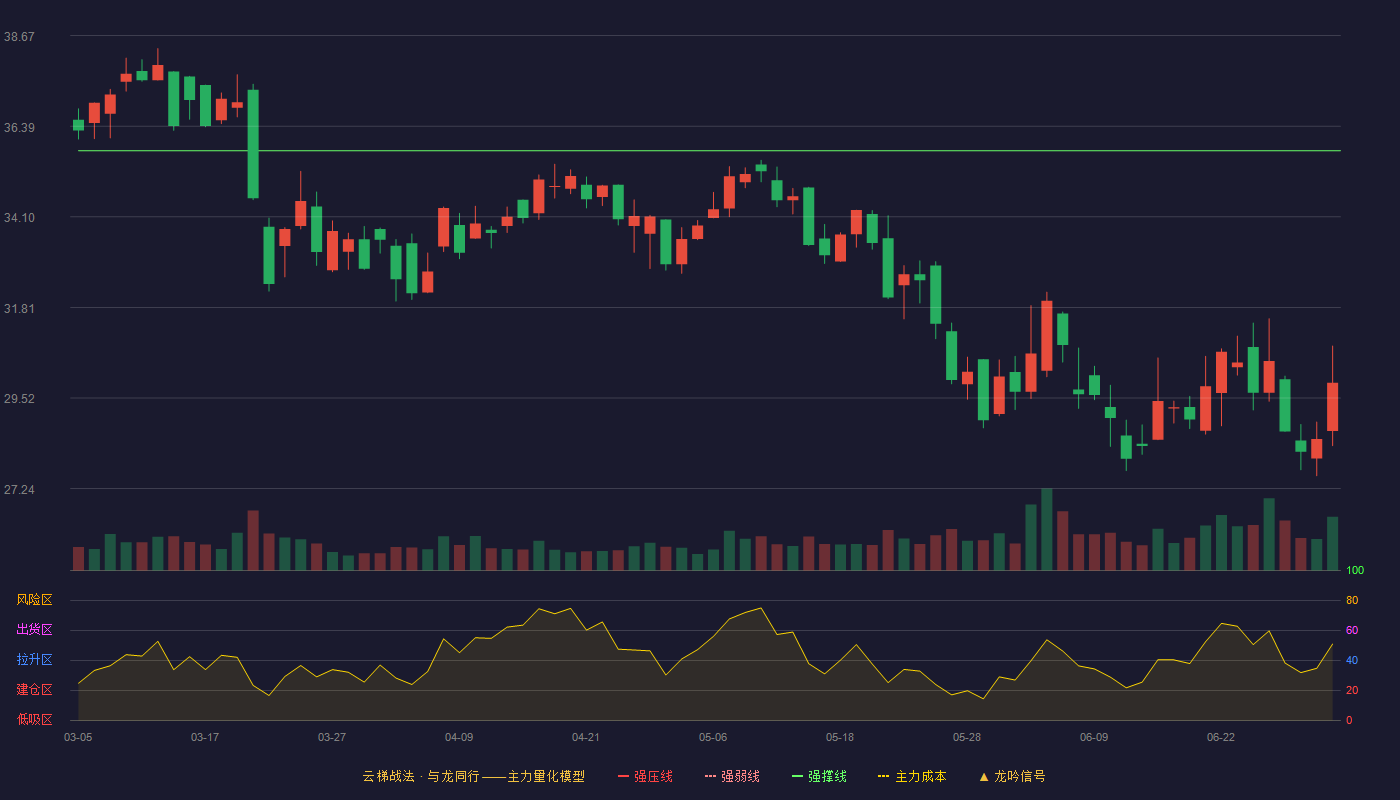1400x800 pixels.
Task: Click the 04-09 date label
Action: [x=459, y=737]
